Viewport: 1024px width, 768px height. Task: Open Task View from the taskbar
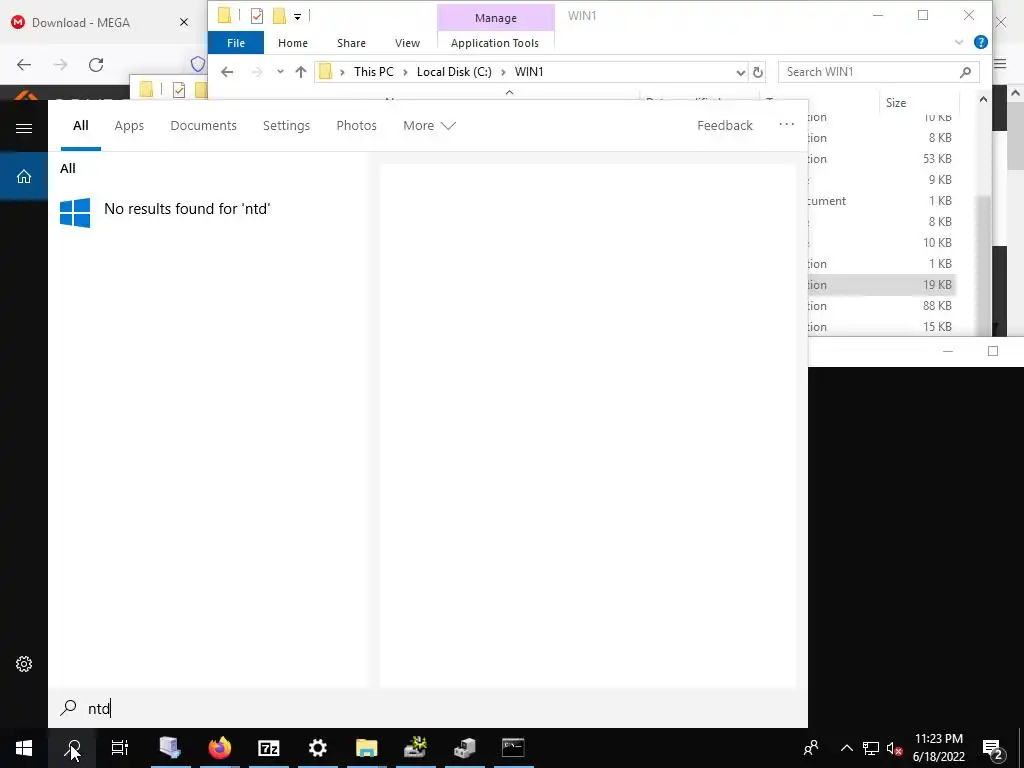click(120, 748)
